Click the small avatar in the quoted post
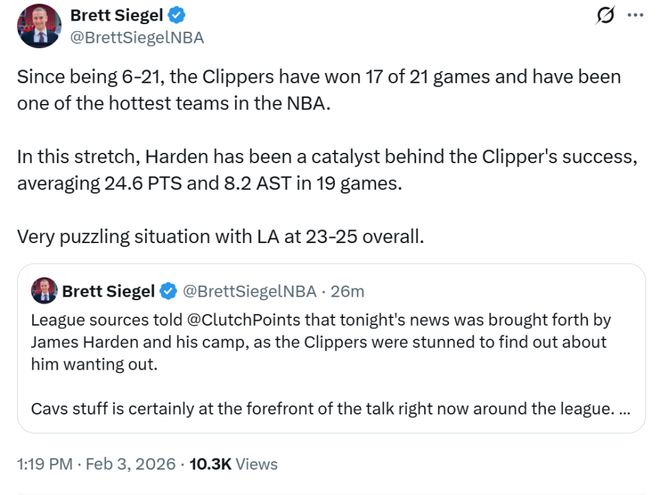Screen dimensions: 660x495 point(44,291)
